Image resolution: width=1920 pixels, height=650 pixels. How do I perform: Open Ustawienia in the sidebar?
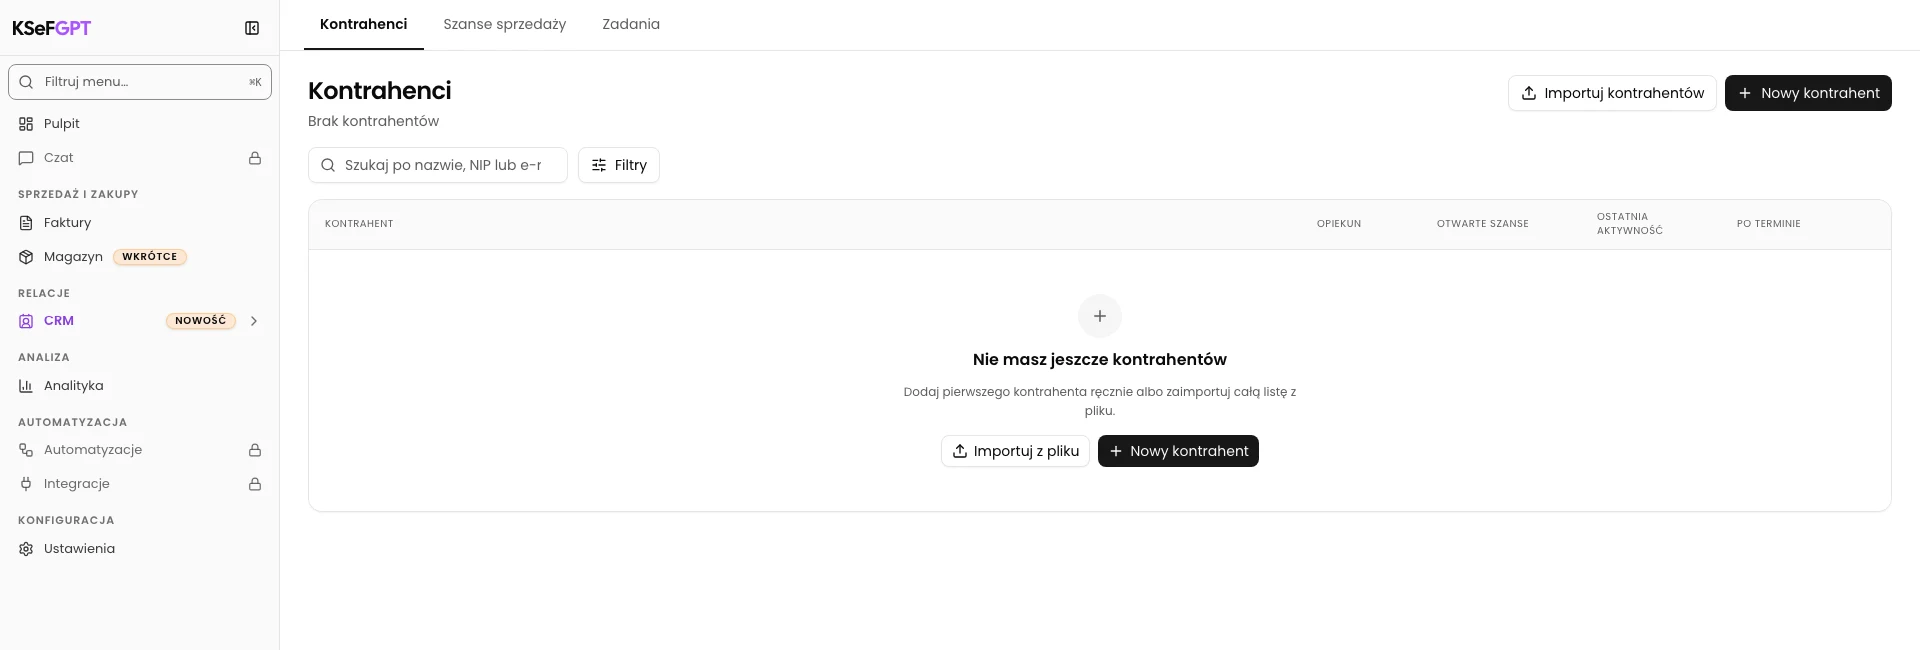[x=140, y=549]
